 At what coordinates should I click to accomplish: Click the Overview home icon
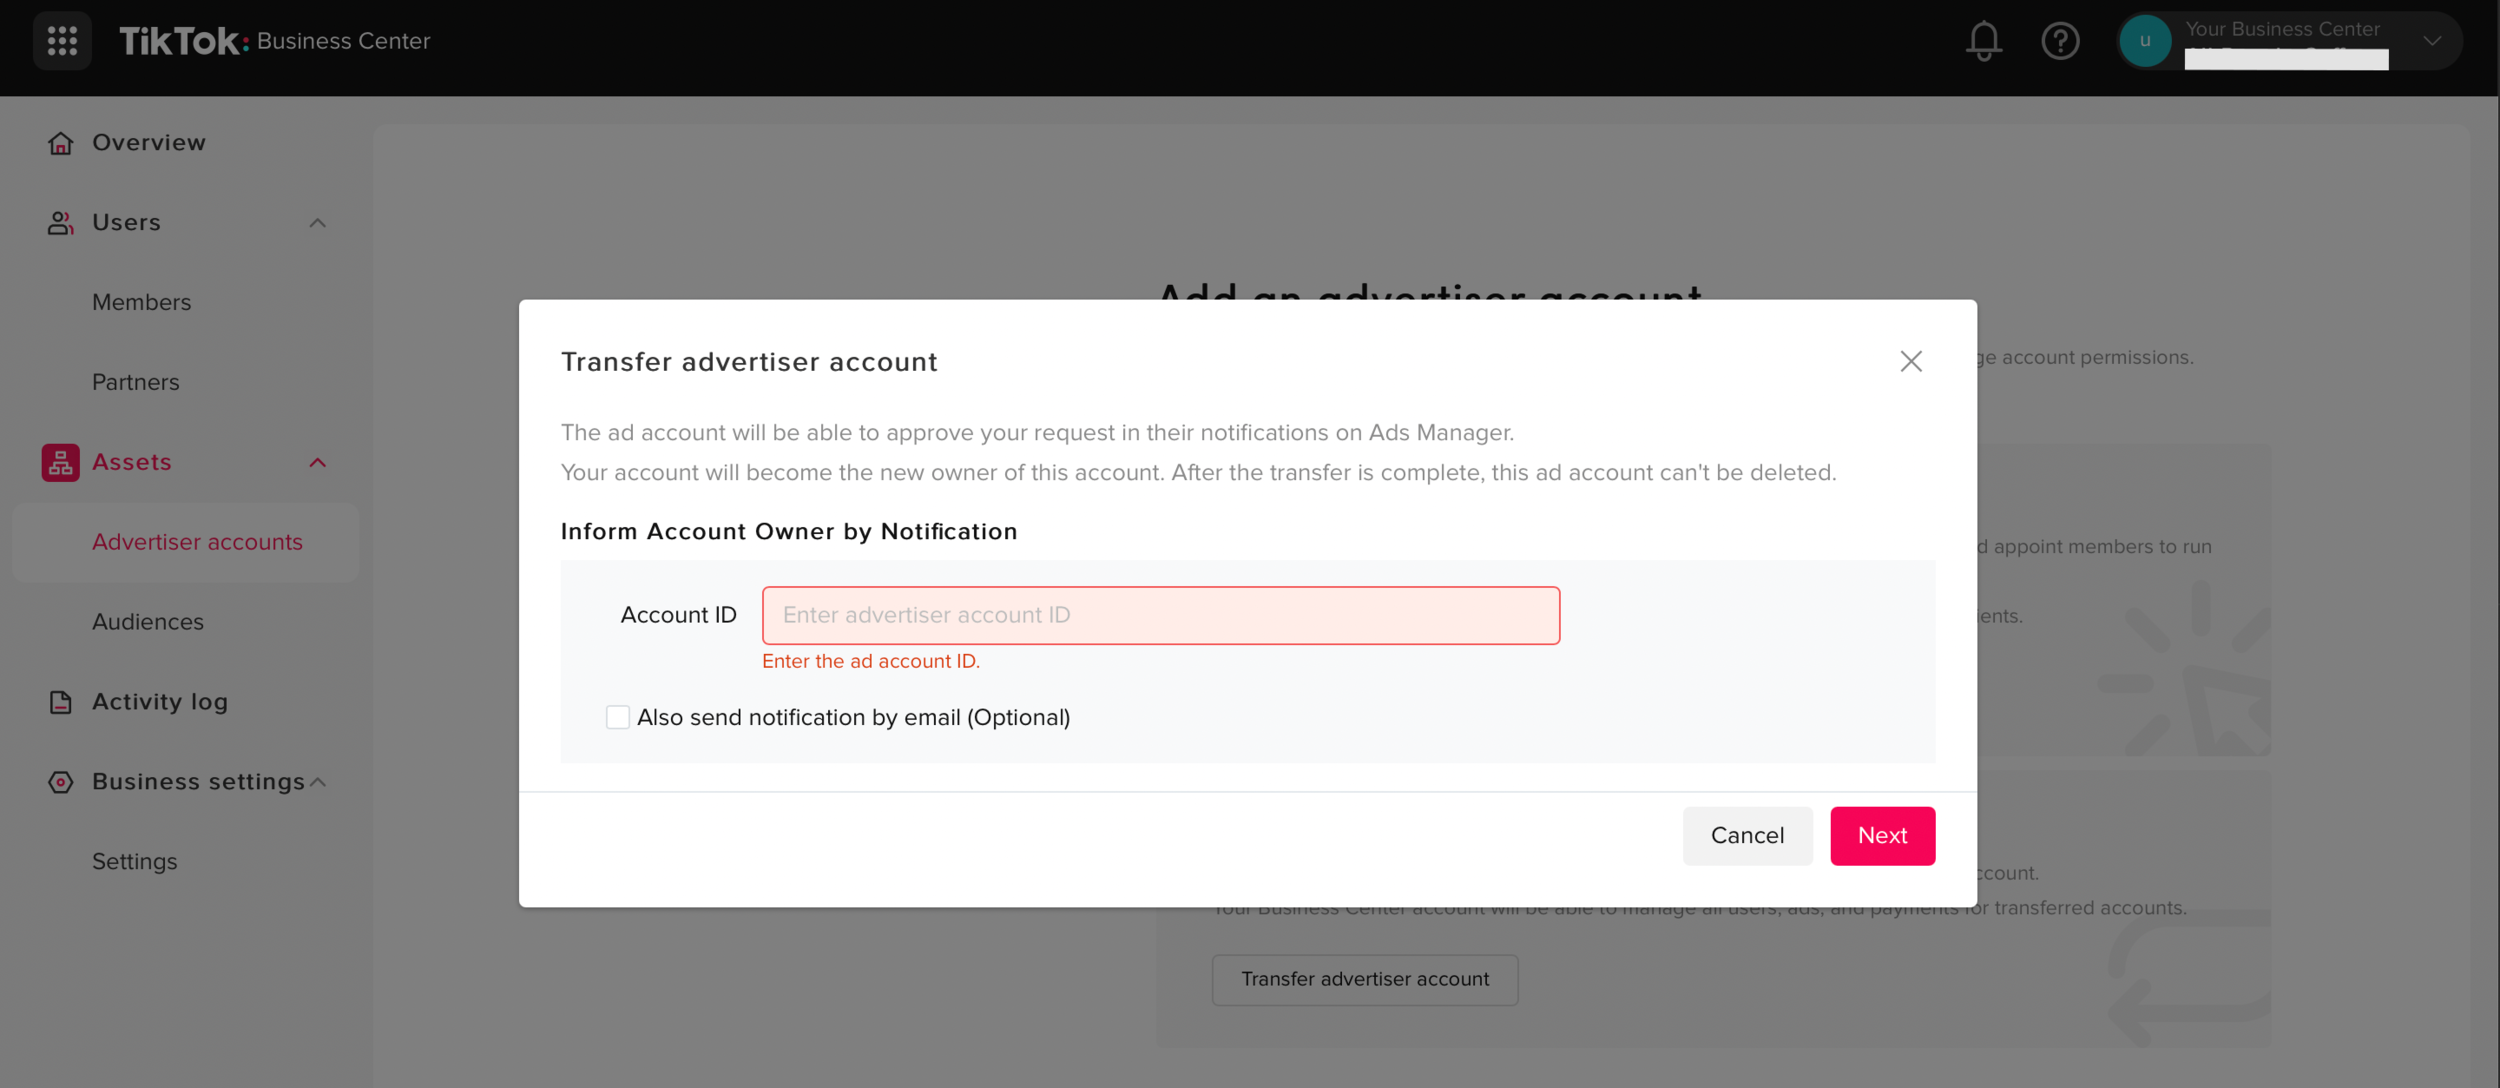[60, 143]
